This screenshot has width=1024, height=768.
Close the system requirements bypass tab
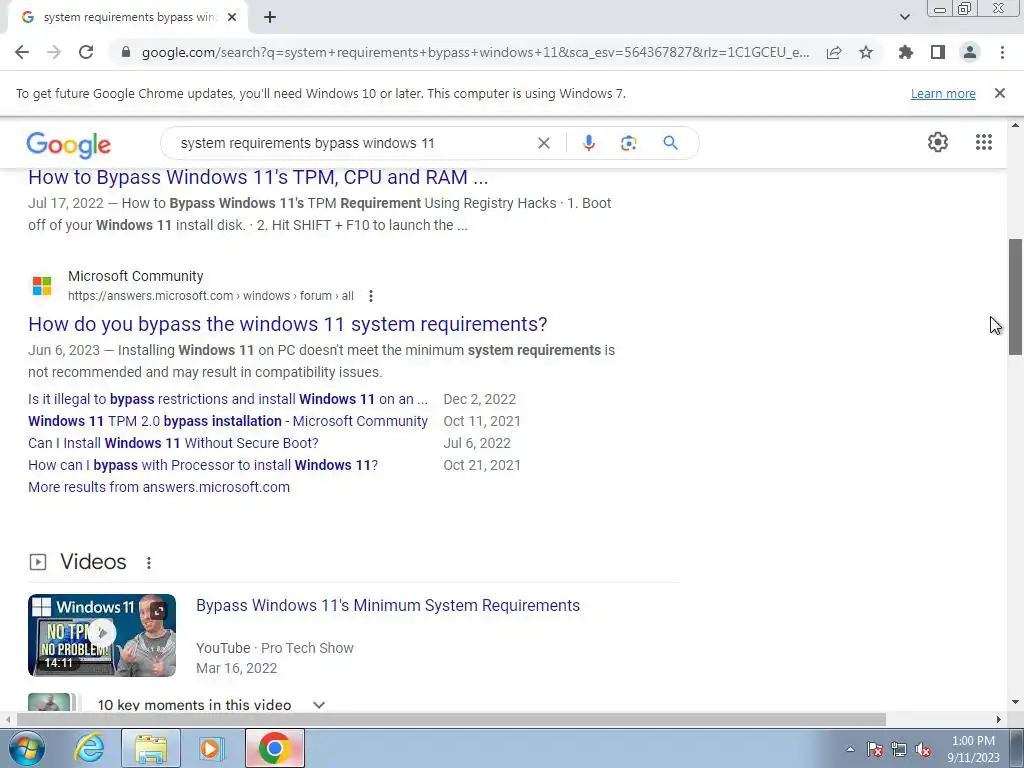pos(232,18)
